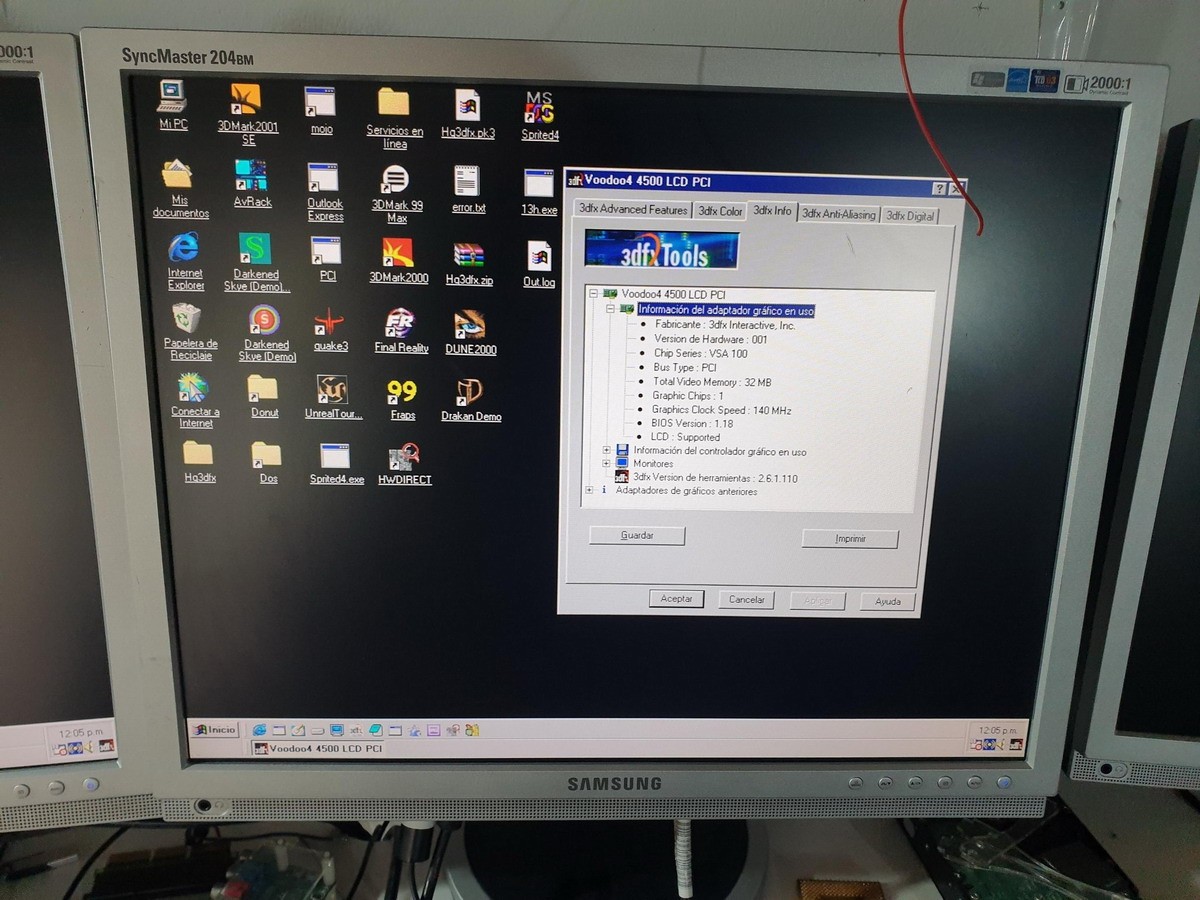Start Fraps using its desktop icon
1200x900 pixels.
(x=402, y=390)
